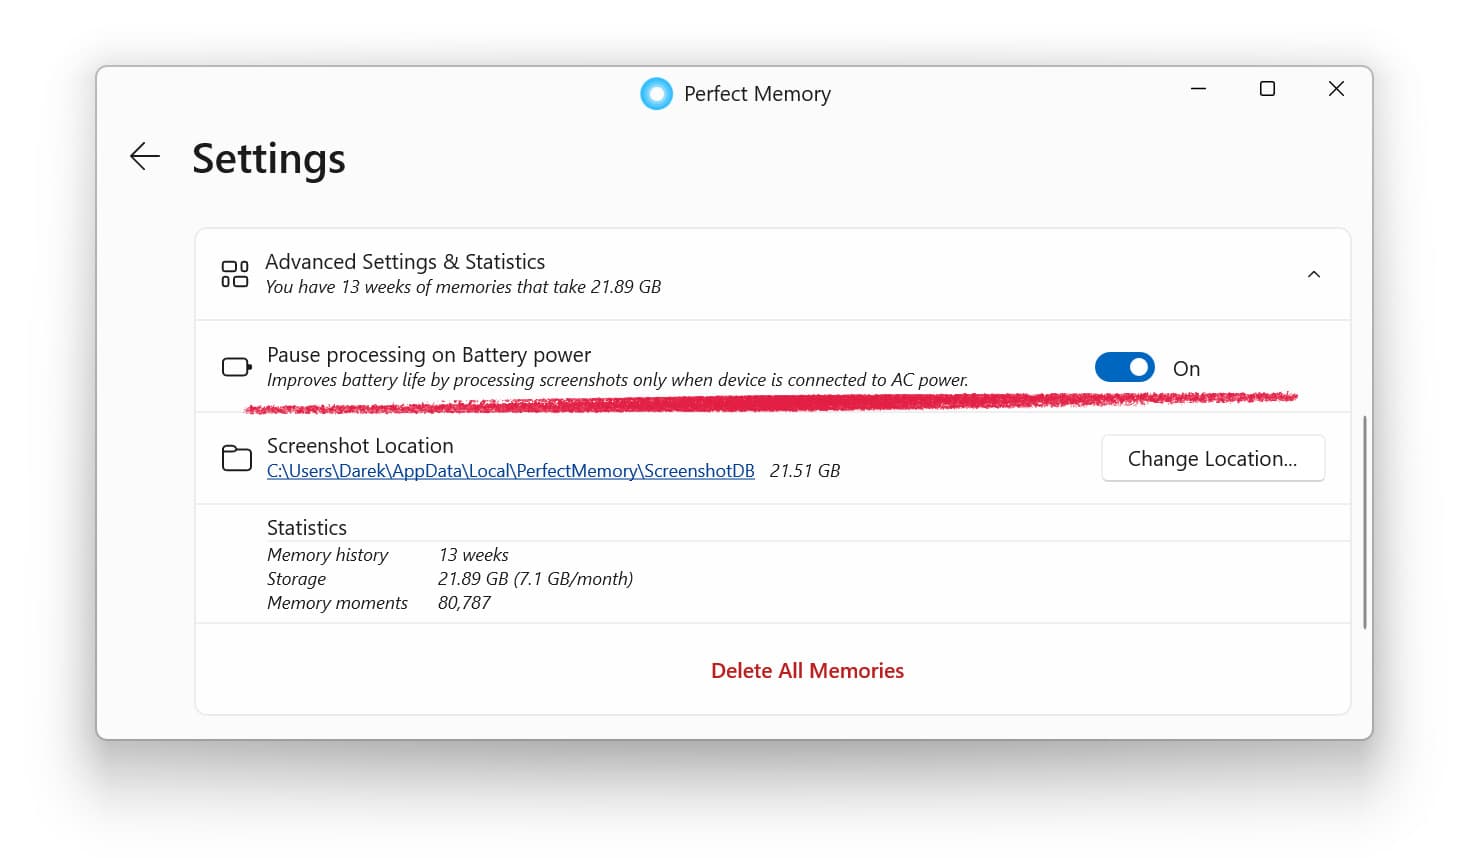Click the storage value 21.89 GB in Statistics
Screen dimensions: 1477x858
coord(536,578)
